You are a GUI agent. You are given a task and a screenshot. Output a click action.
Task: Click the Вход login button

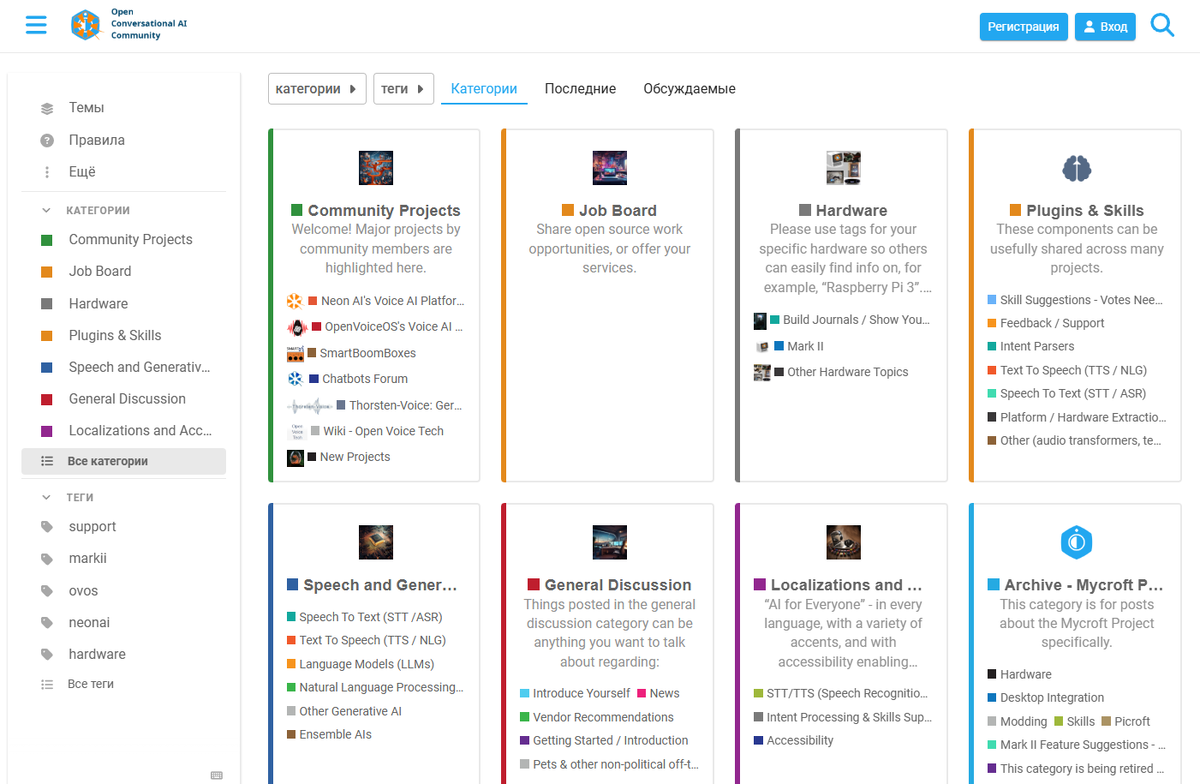(x=1105, y=27)
